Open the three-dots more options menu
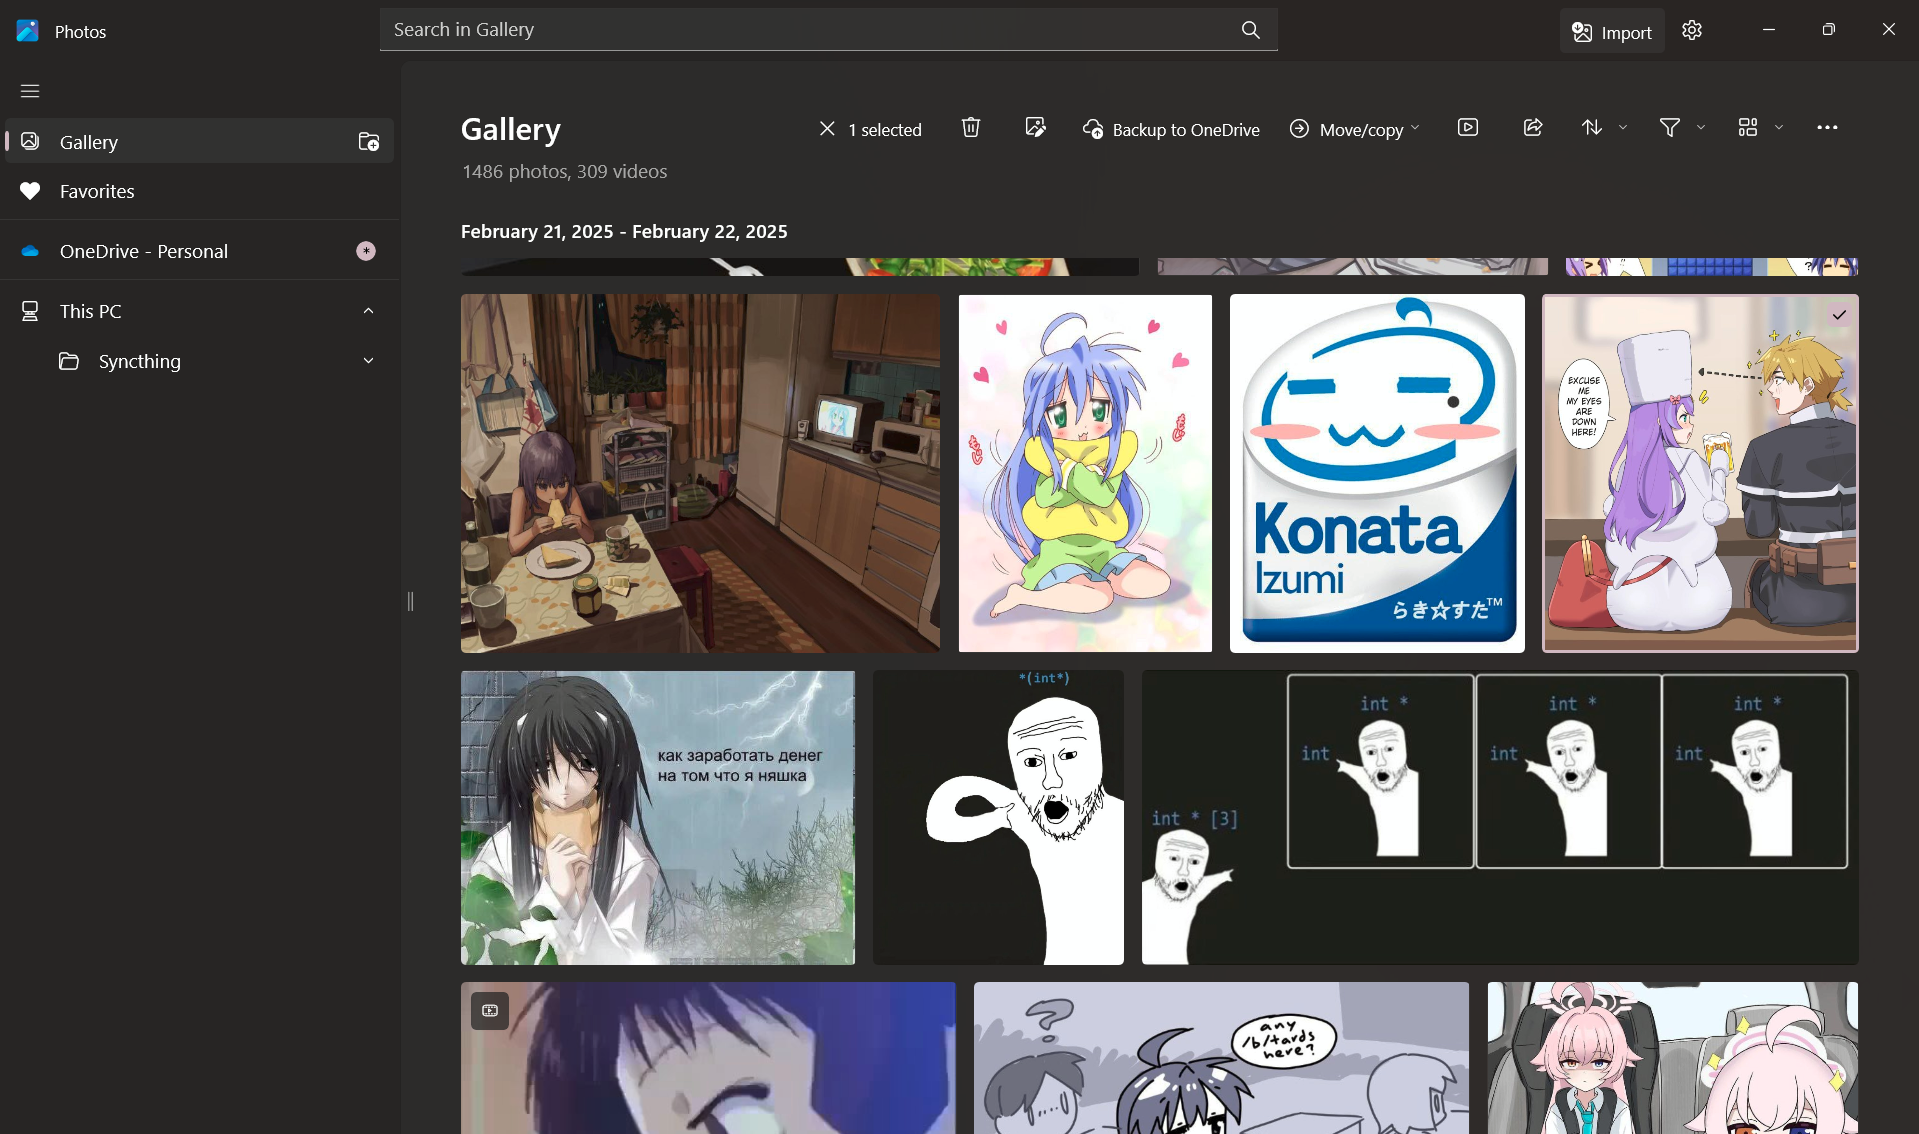Image resolution: width=1919 pixels, height=1134 pixels. click(1827, 128)
